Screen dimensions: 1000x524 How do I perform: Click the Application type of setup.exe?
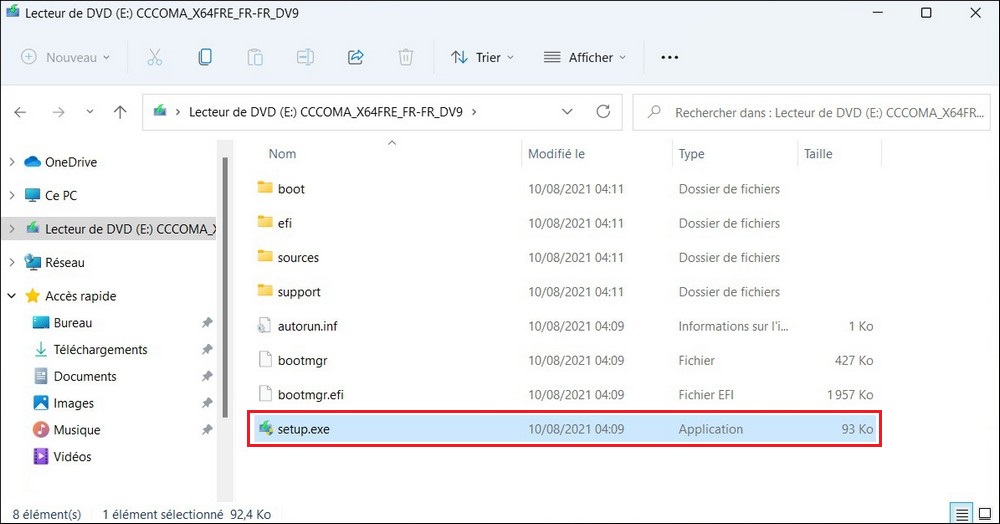(x=710, y=429)
